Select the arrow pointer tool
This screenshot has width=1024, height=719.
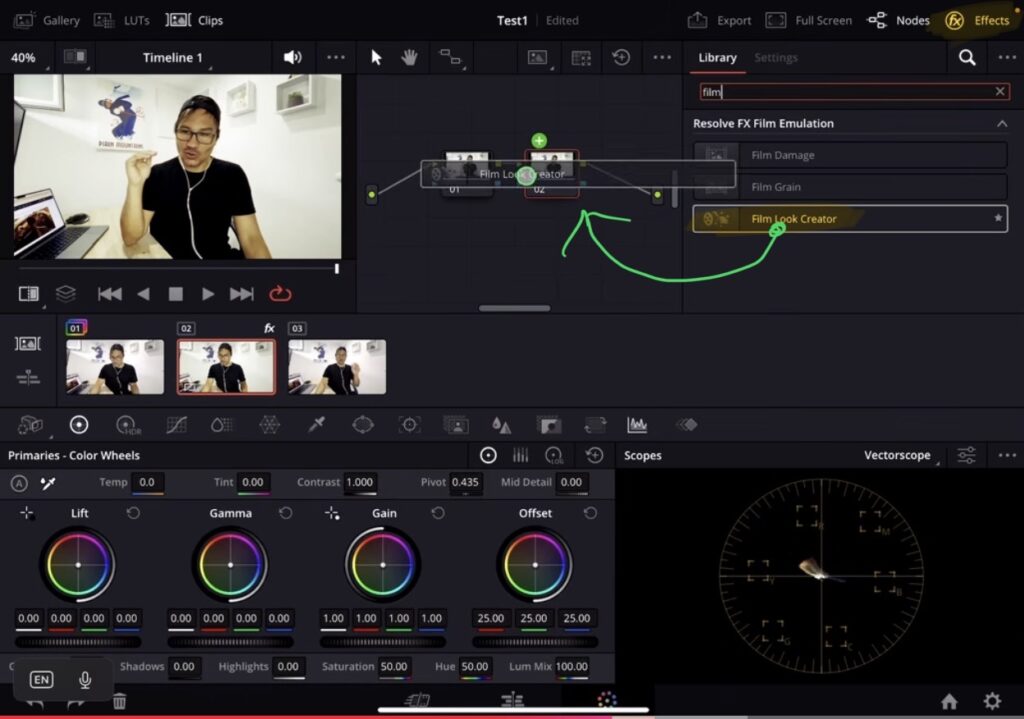pyautogui.click(x=376, y=57)
